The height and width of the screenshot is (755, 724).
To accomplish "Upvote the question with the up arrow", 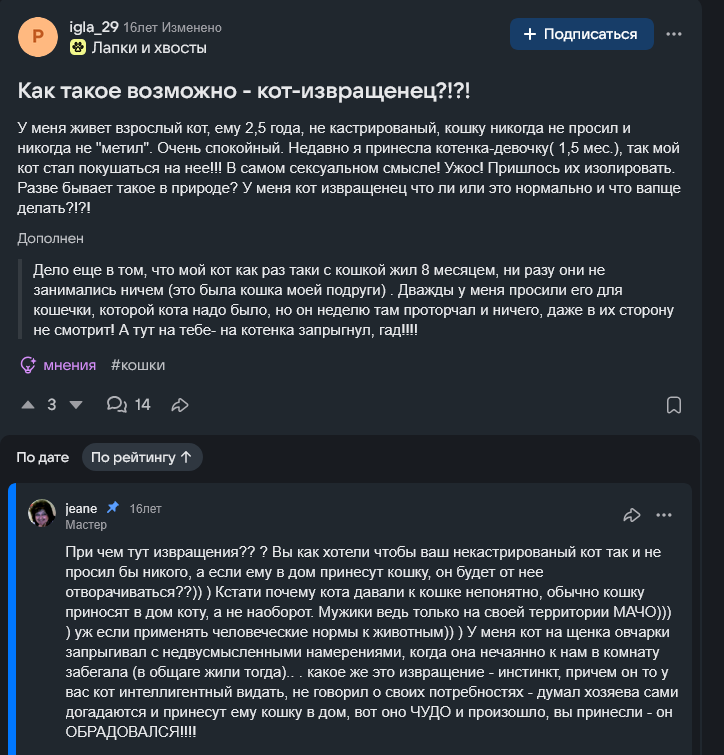I will [x=28, y=405].
